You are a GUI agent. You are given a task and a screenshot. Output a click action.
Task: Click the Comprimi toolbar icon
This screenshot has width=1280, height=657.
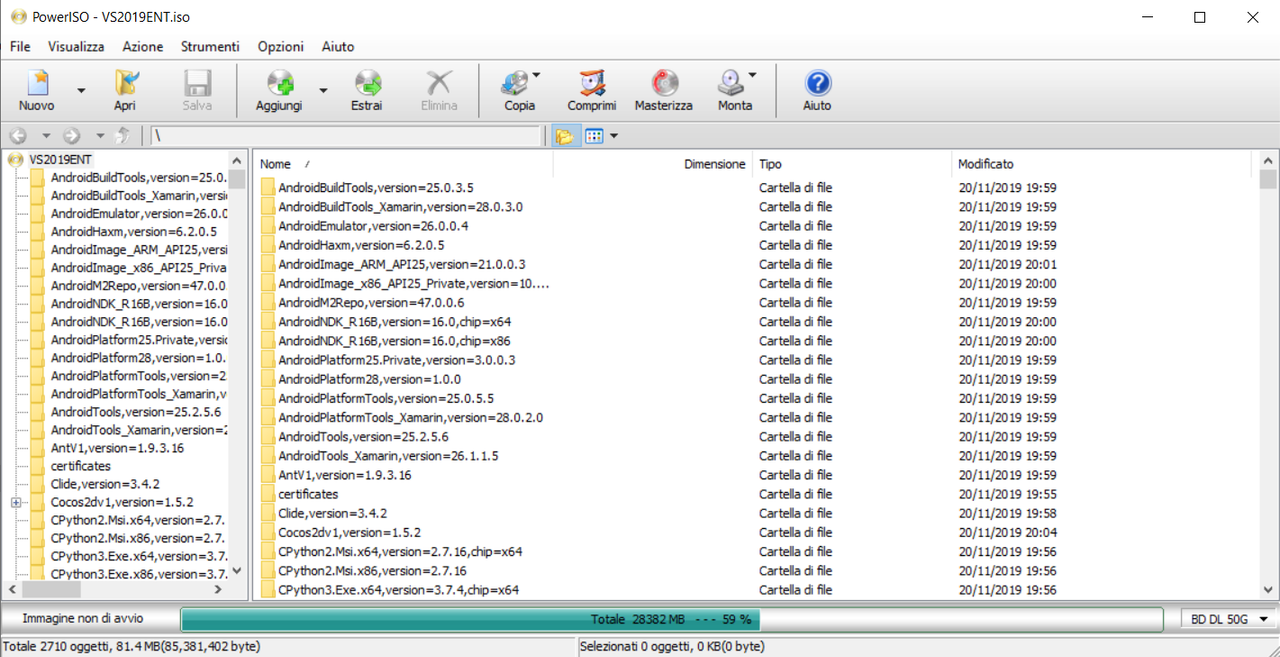pos(592,84)
